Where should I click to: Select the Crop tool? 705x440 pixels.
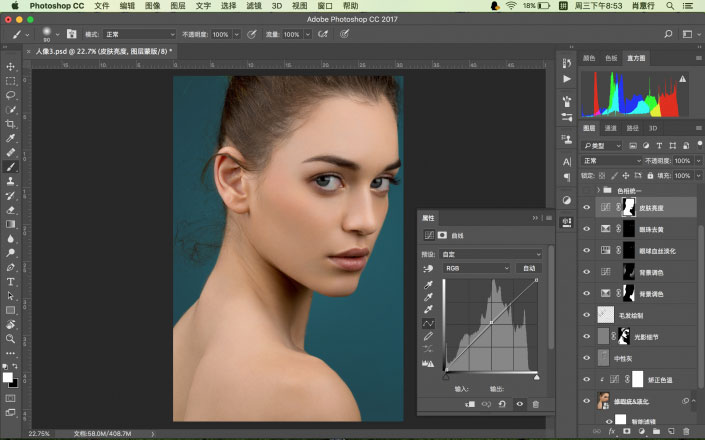[11, 124]
